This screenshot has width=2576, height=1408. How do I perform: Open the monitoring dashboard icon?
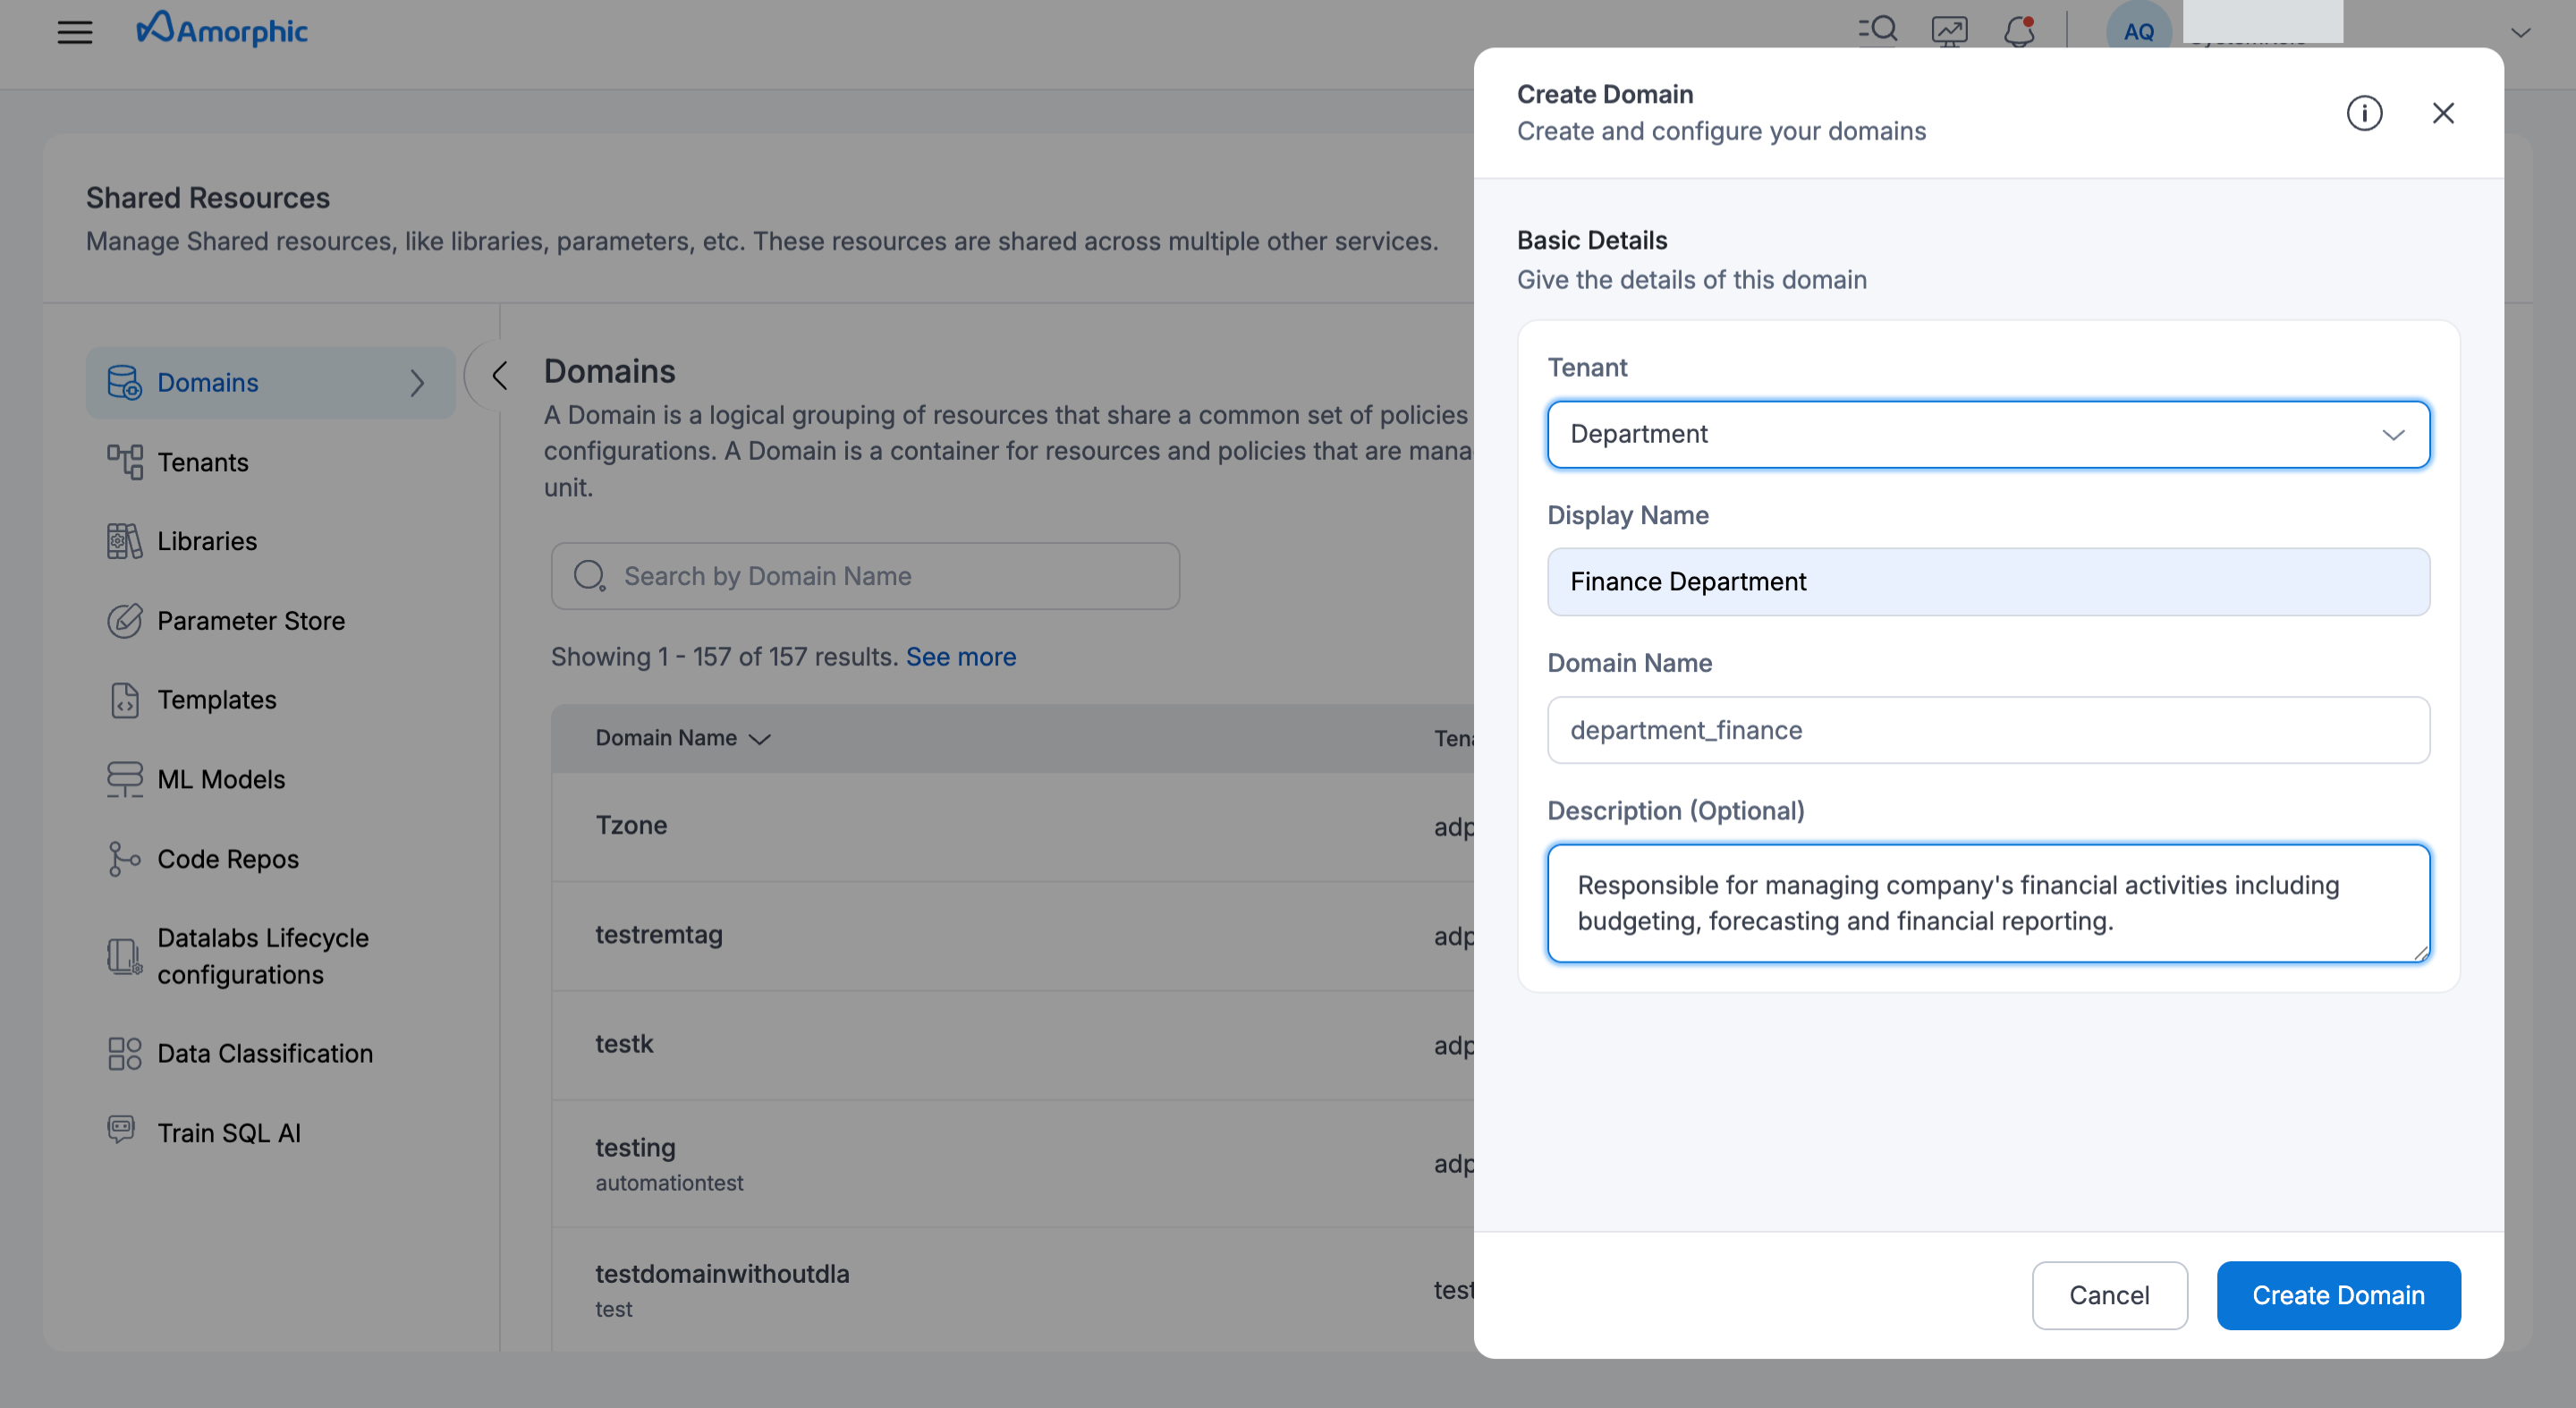[1949, 30]
